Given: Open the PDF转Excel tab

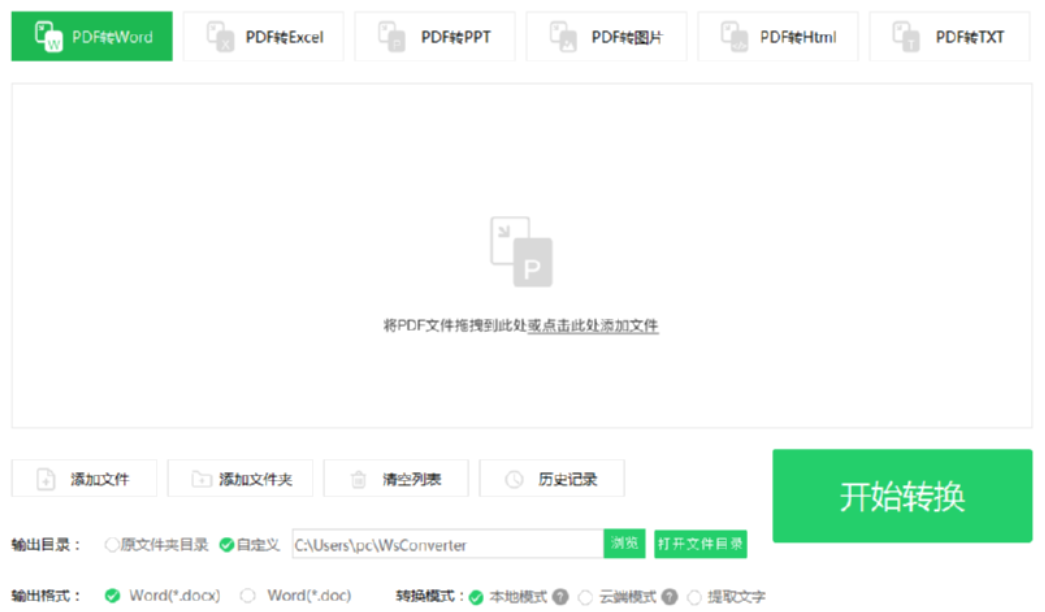Looking at the screenshot, I should tap(264, 37).
